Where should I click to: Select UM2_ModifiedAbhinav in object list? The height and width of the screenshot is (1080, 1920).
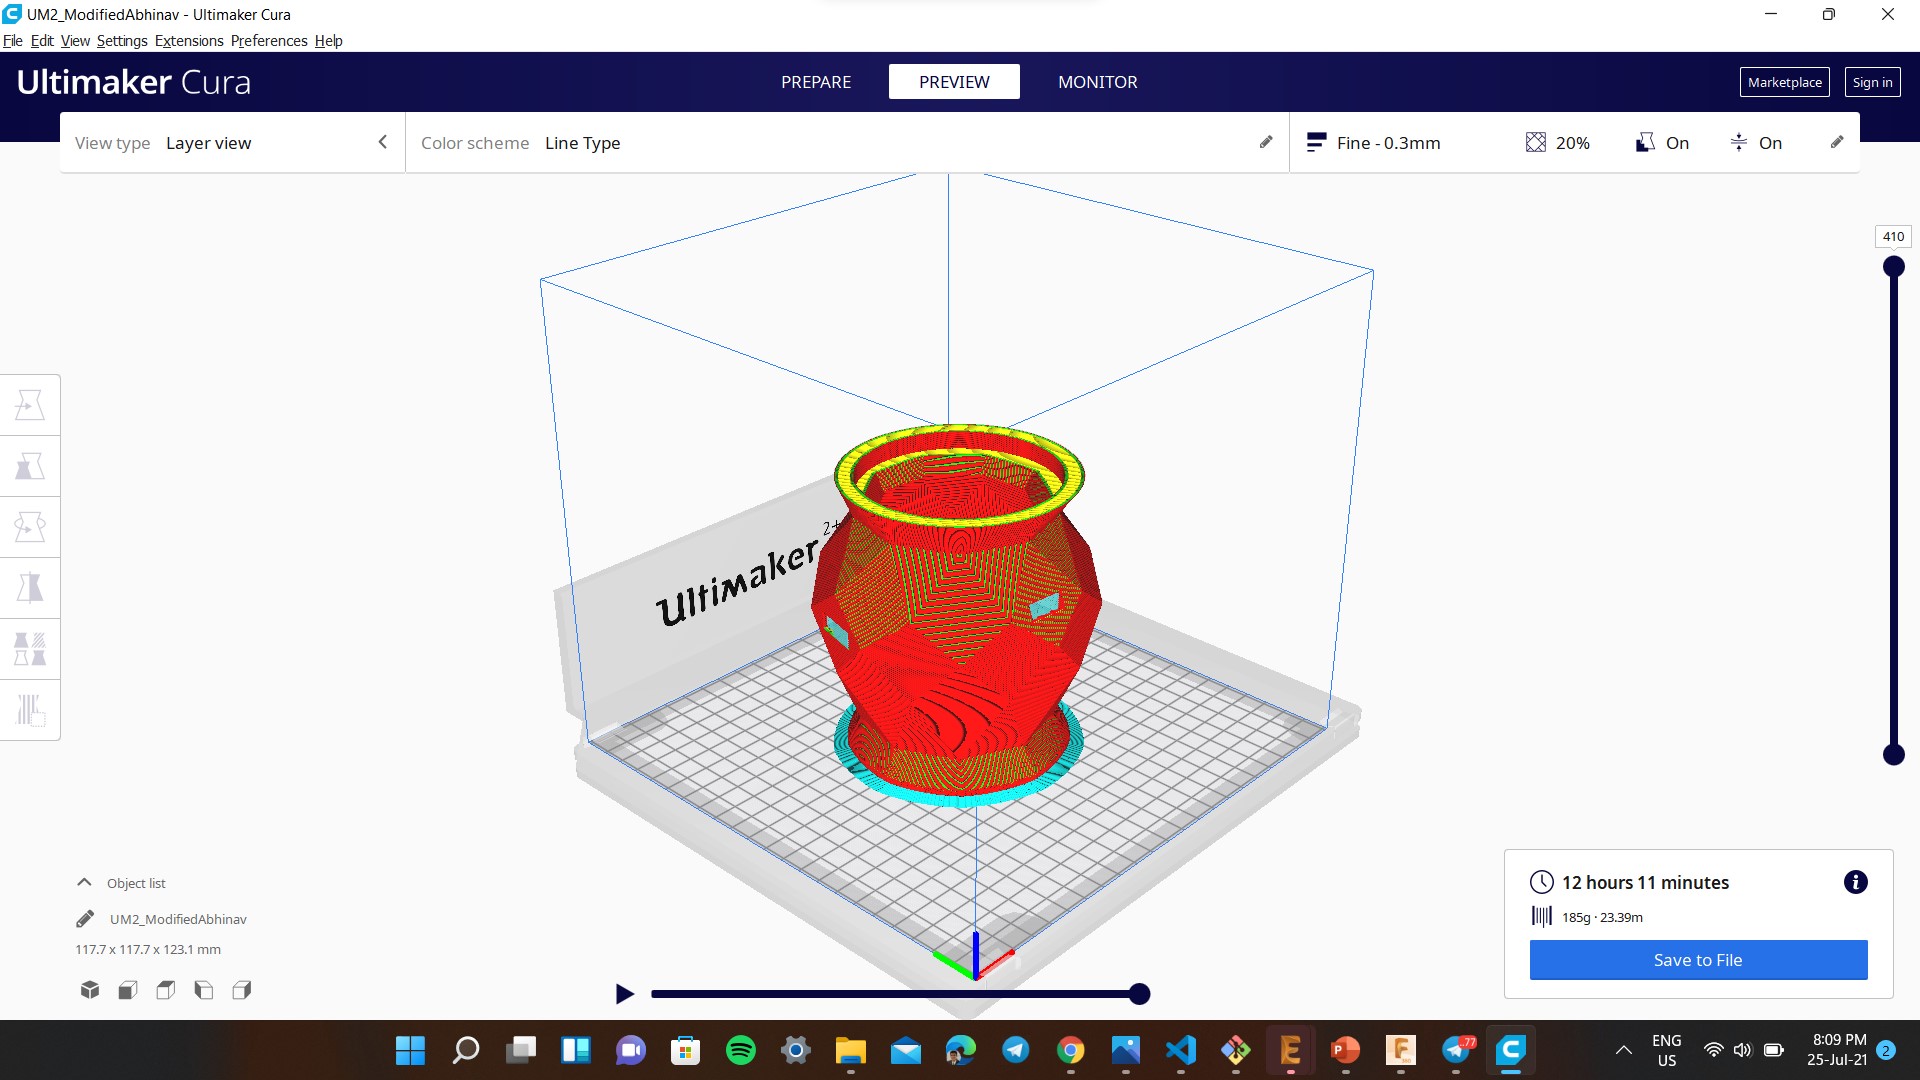pyautogui.click(x=178, y=919)
